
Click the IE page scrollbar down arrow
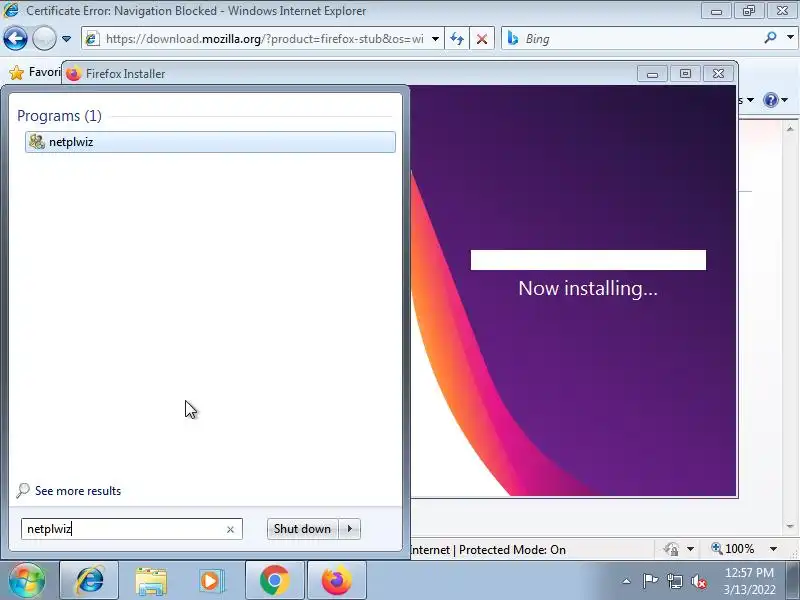click(790, 526)
